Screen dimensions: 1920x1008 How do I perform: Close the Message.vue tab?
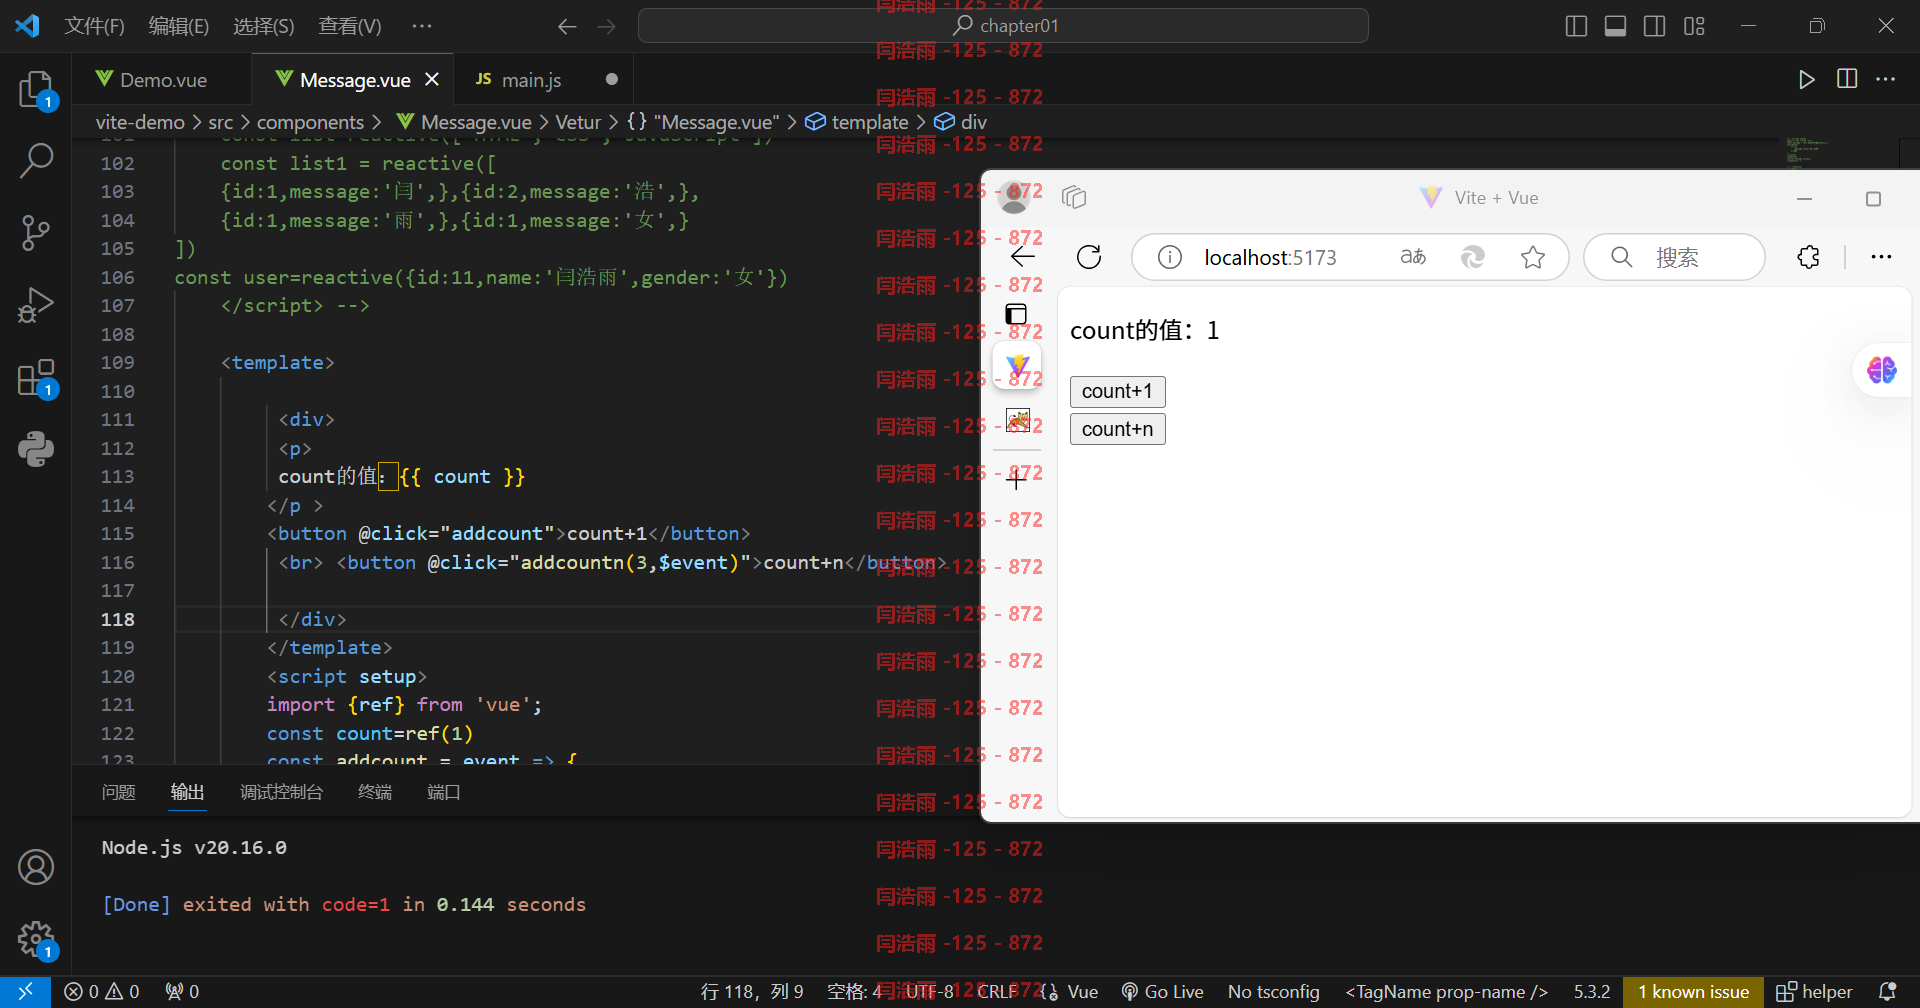point(432,79)
